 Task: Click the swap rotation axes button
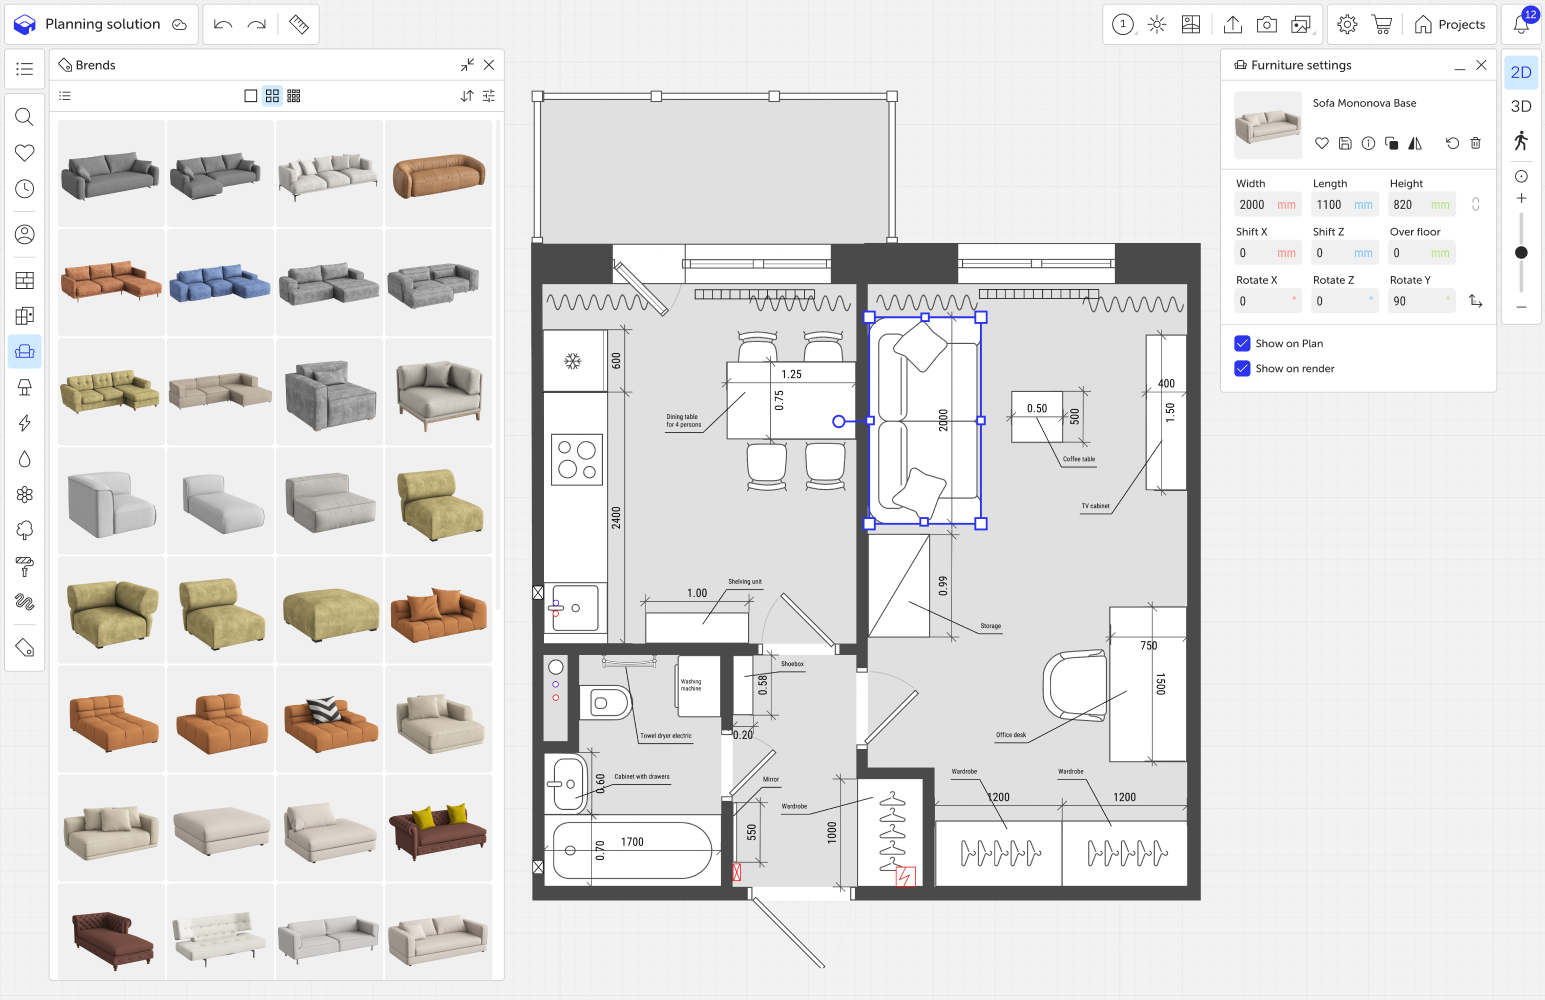1475,301
